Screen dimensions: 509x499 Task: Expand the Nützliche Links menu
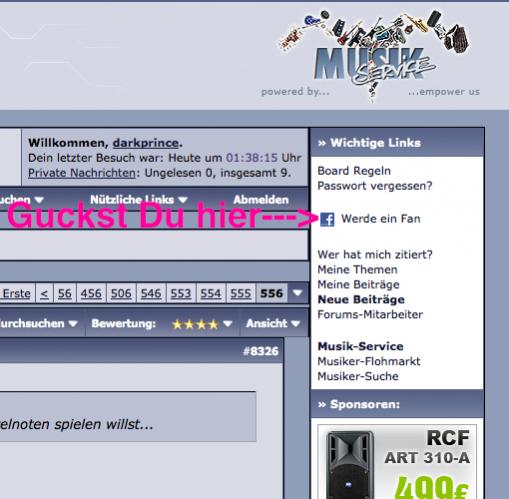139,200
